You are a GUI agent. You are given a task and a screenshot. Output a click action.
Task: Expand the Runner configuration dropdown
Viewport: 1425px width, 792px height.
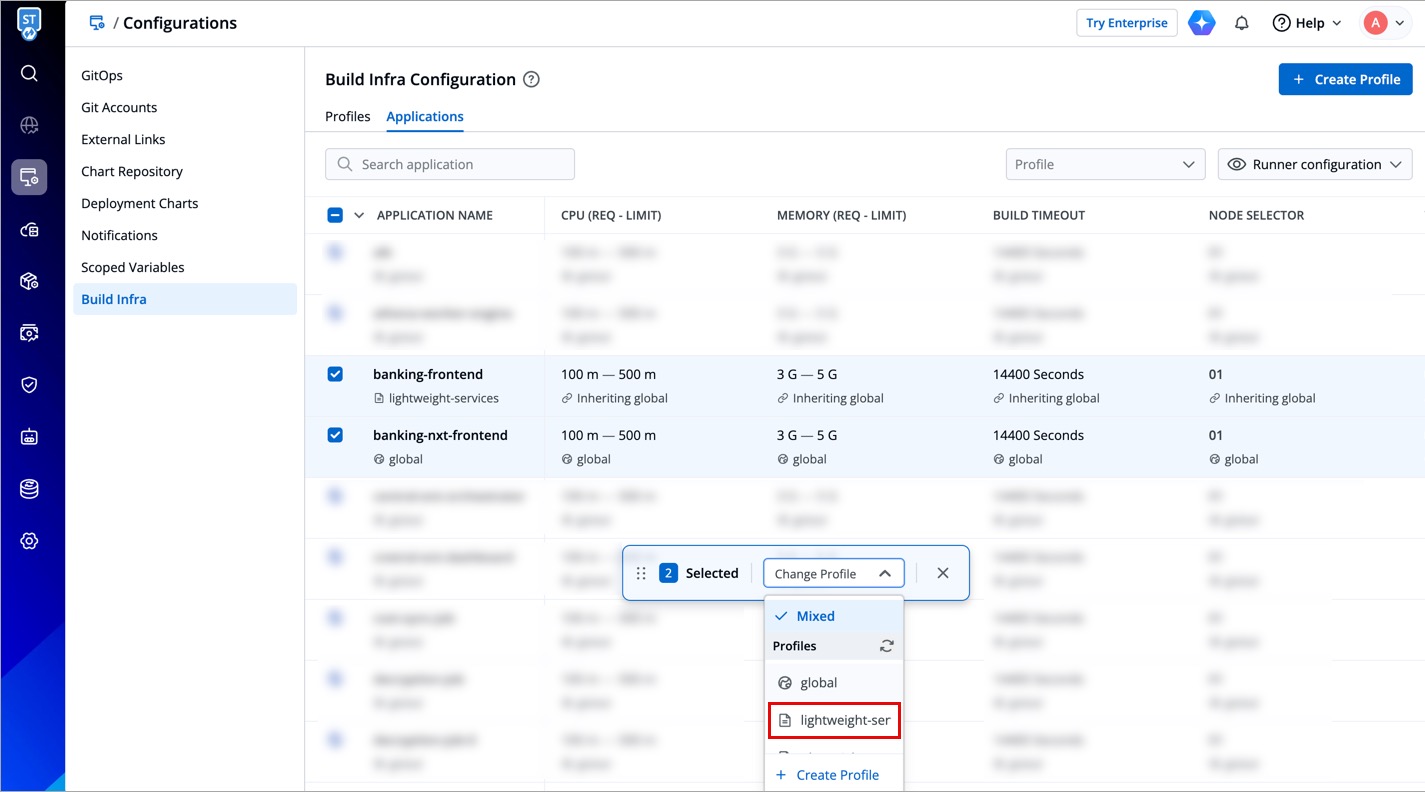(1314, 164)
